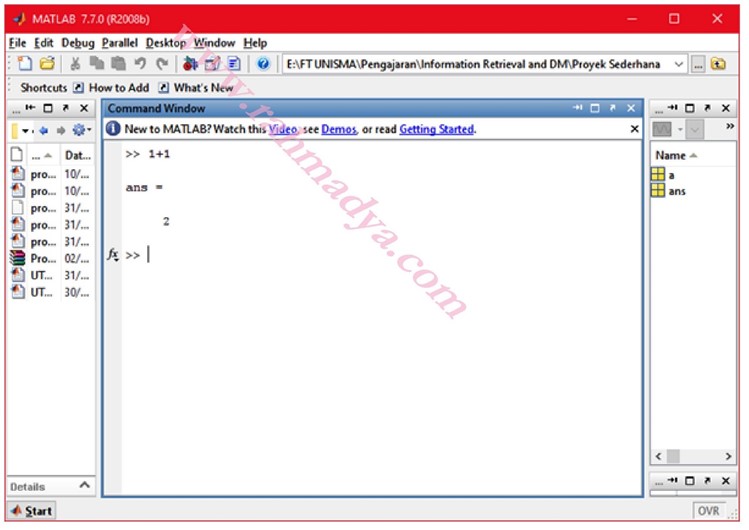This screenshot has width=749, height=530.
Task: Launch GUIDE from the toolbar
Action: coord(212,64)
